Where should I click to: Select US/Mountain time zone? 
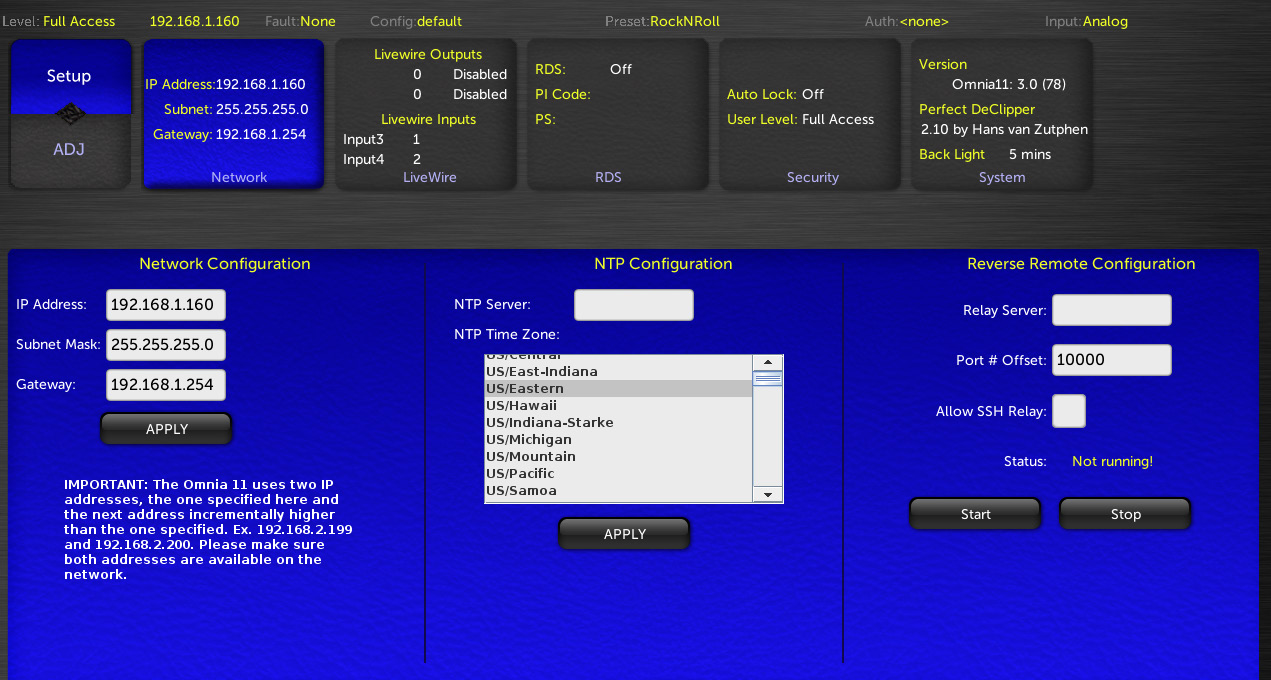(618, 457)
